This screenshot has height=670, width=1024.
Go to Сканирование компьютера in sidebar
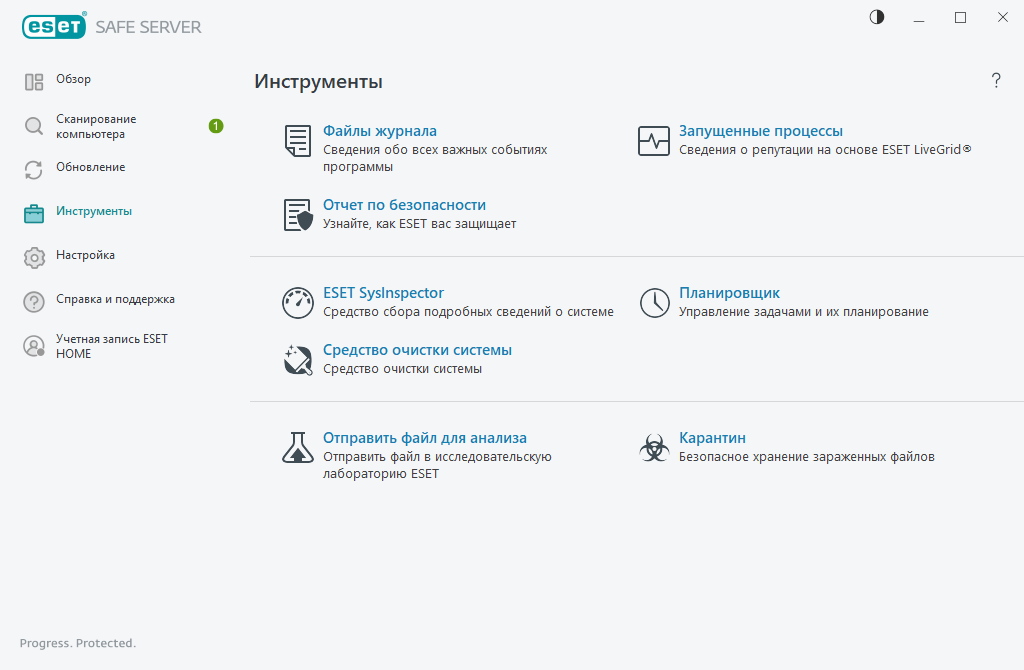(x=96, y=126)
